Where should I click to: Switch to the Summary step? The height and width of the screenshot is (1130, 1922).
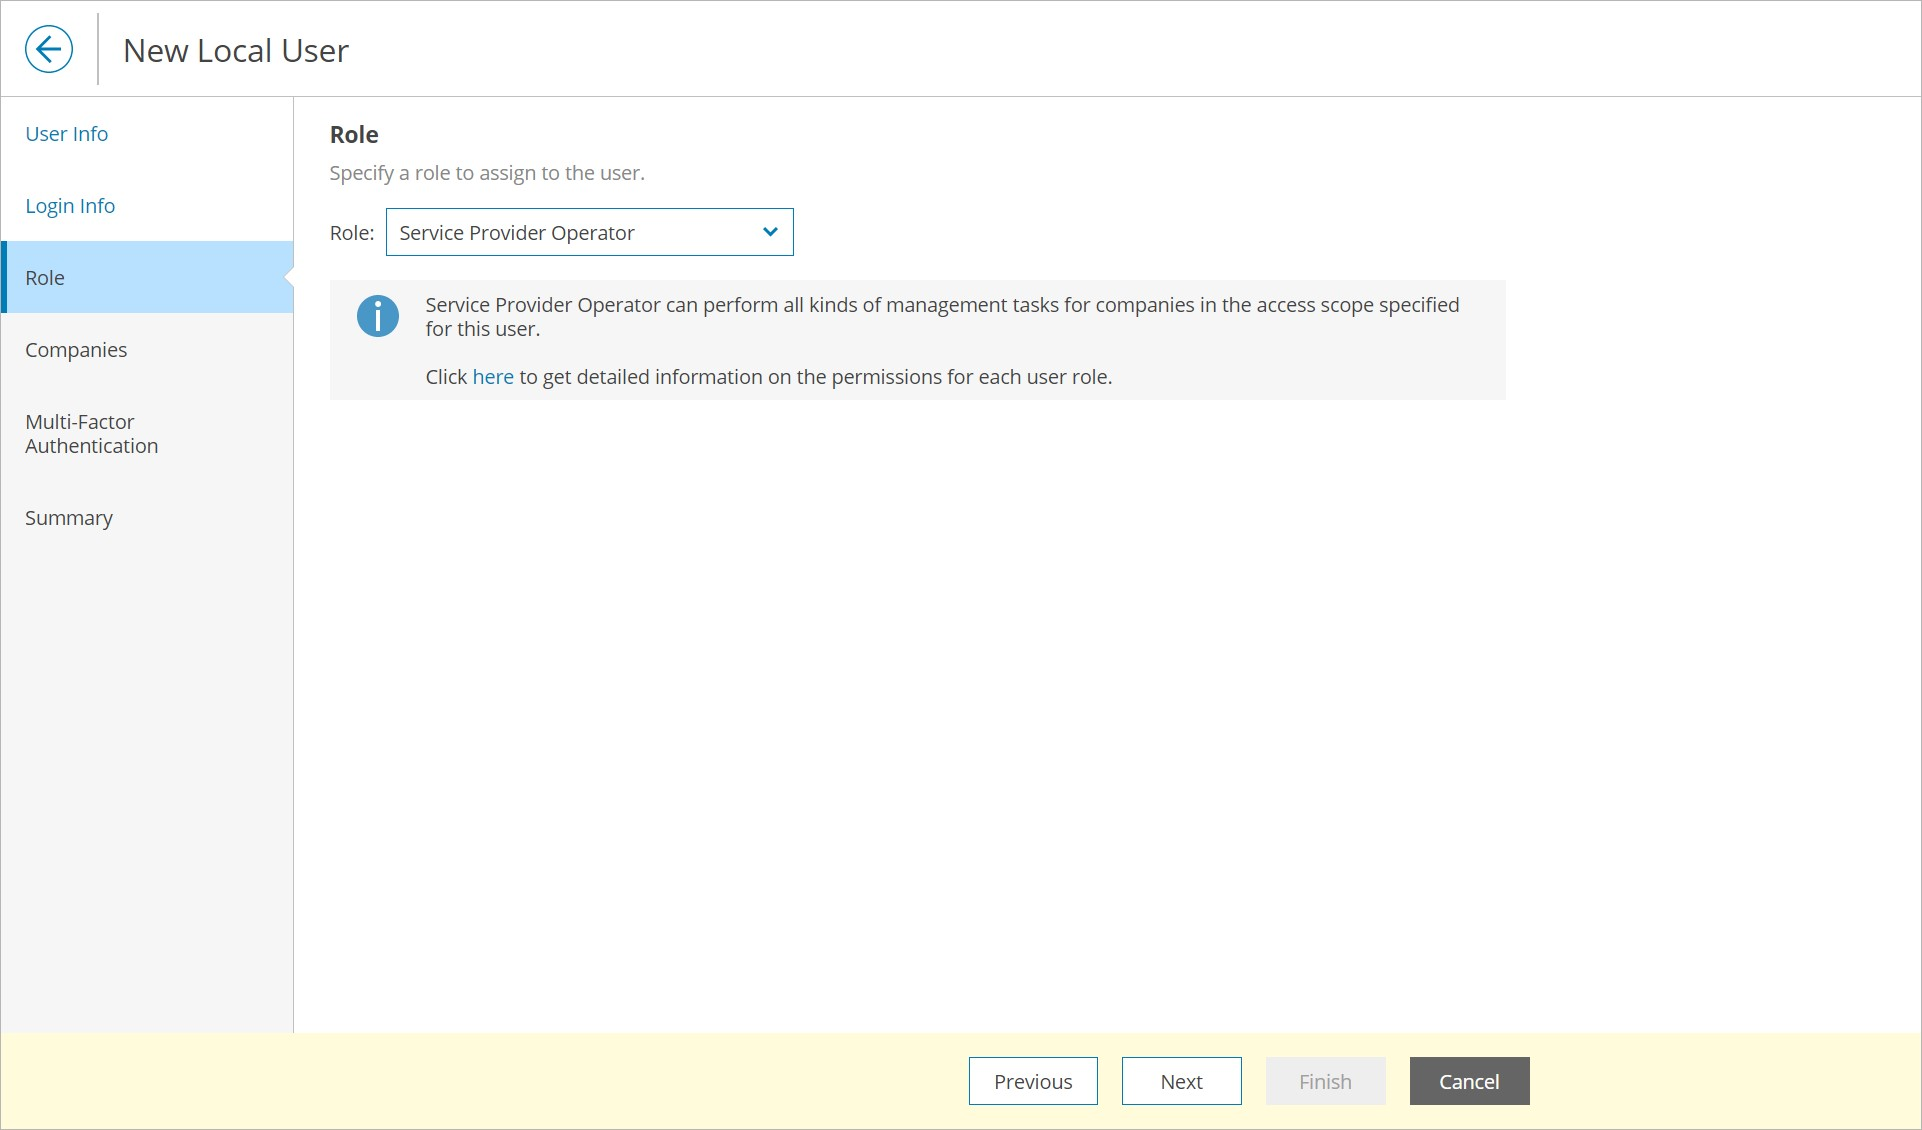tap(69, 518)
